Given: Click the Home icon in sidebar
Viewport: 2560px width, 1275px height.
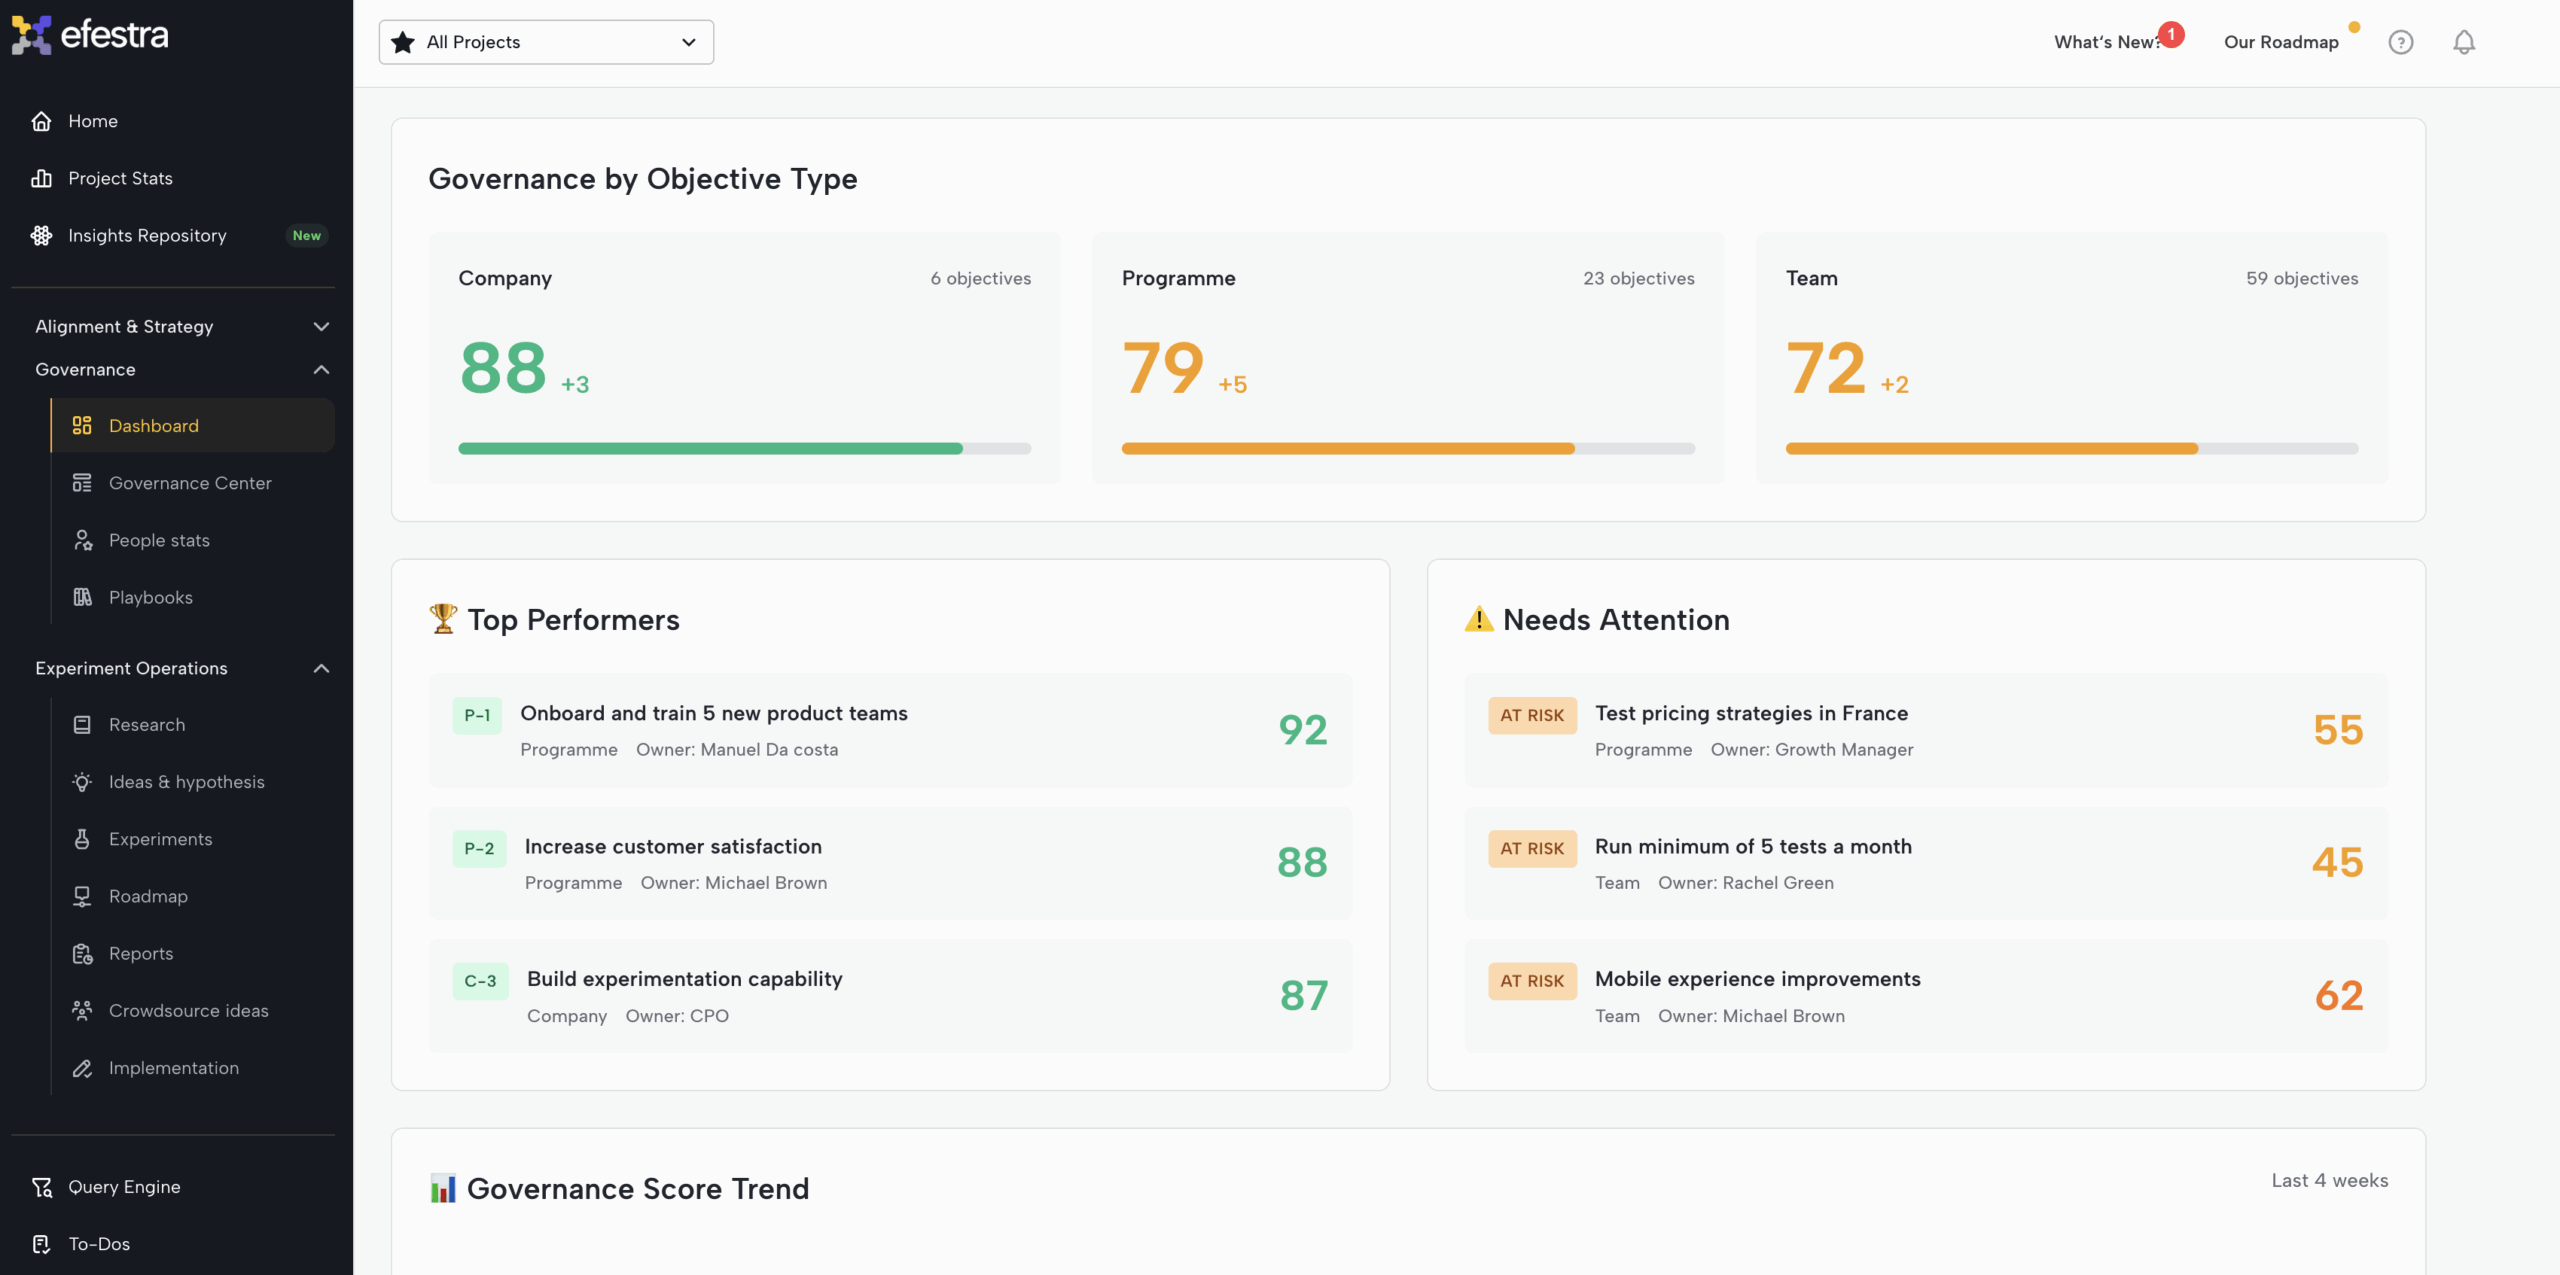Looking at the screenshot, I should [x=41, y=121].
